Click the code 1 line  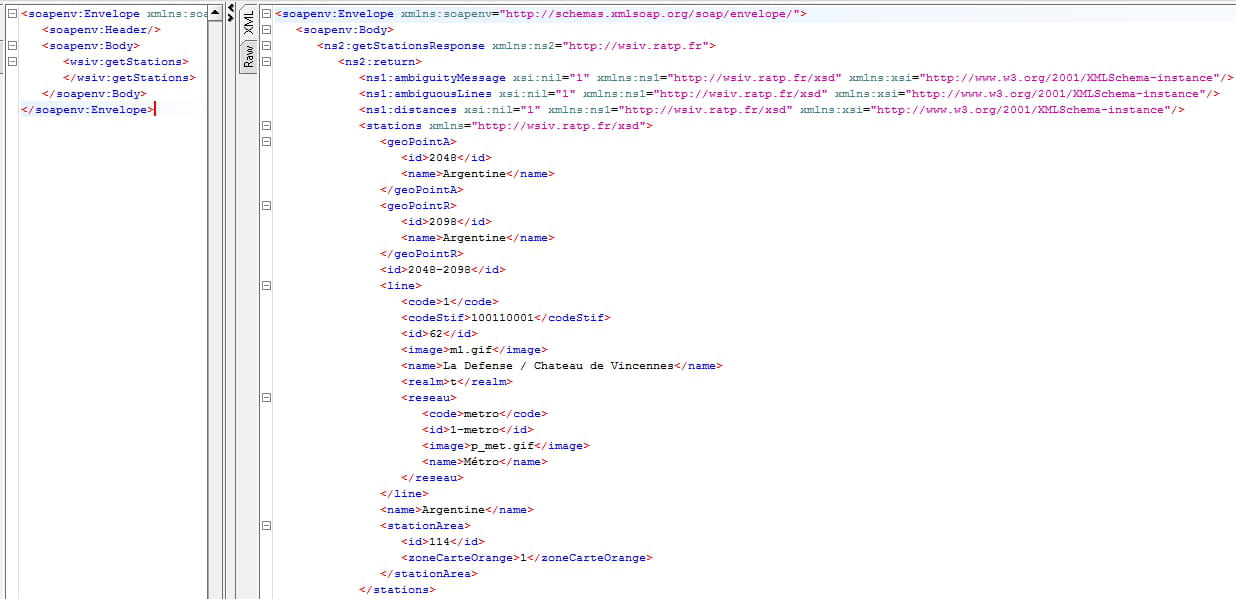(449, 302)
